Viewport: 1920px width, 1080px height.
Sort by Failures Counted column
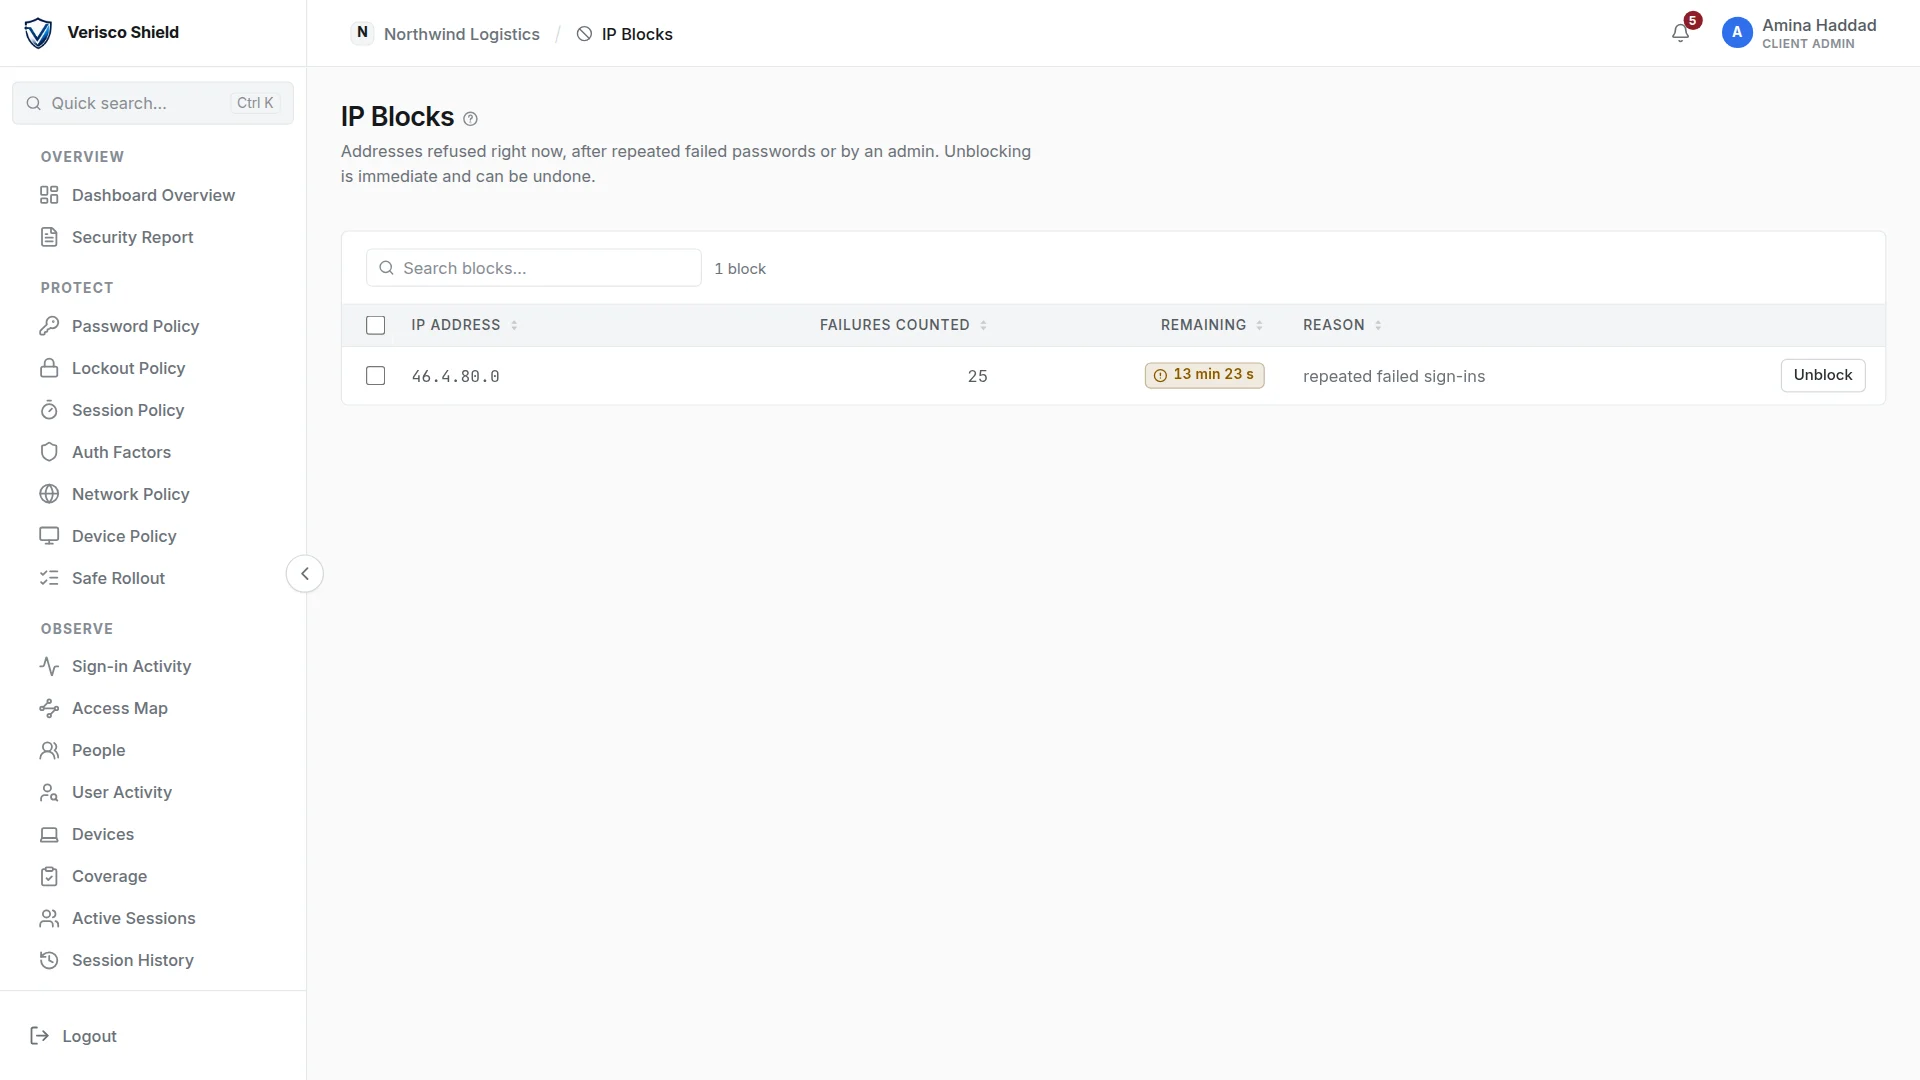tap(903, 325)
